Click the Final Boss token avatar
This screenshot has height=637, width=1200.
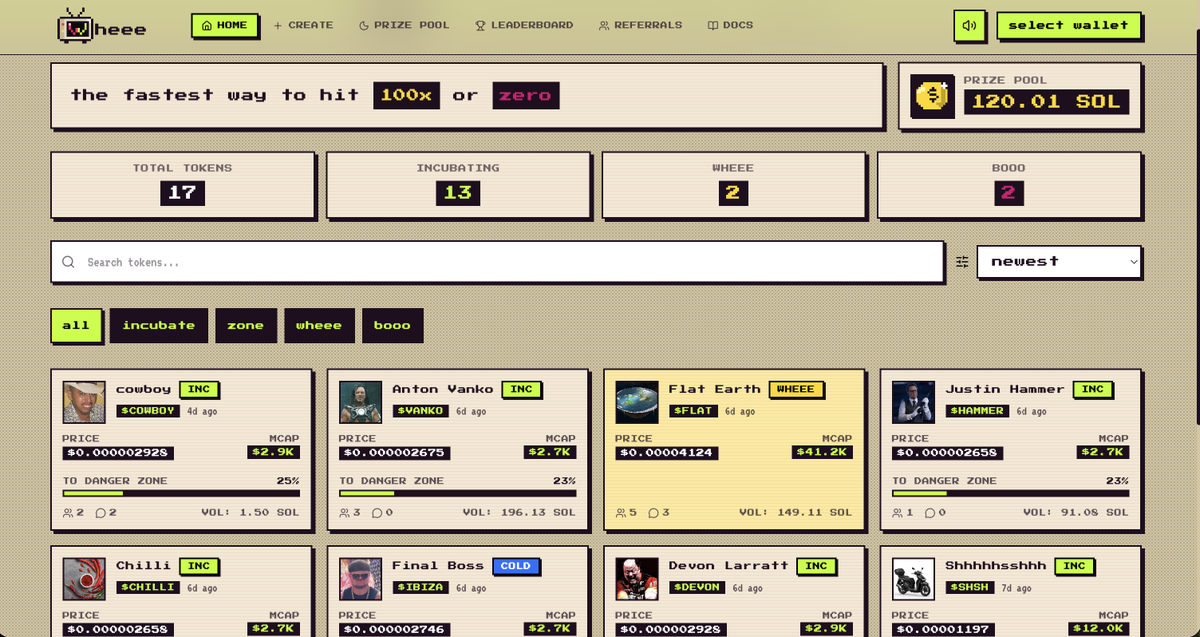coord(360,579)
